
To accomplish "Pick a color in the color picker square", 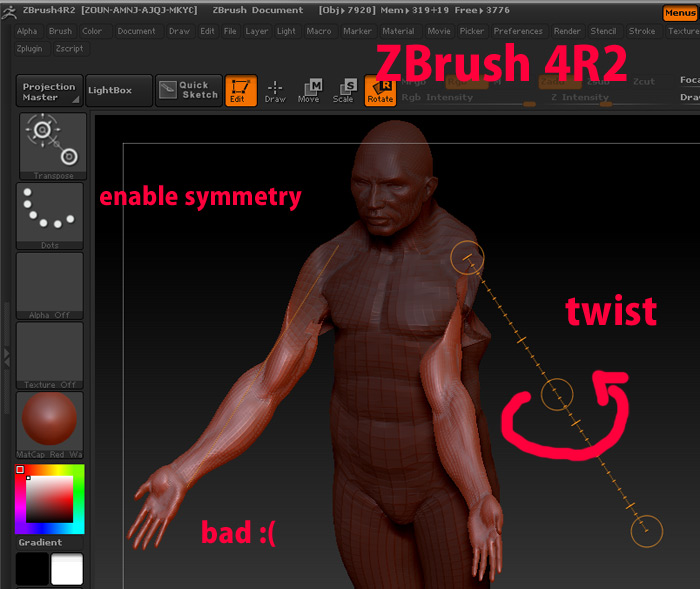I will point(50,499).
